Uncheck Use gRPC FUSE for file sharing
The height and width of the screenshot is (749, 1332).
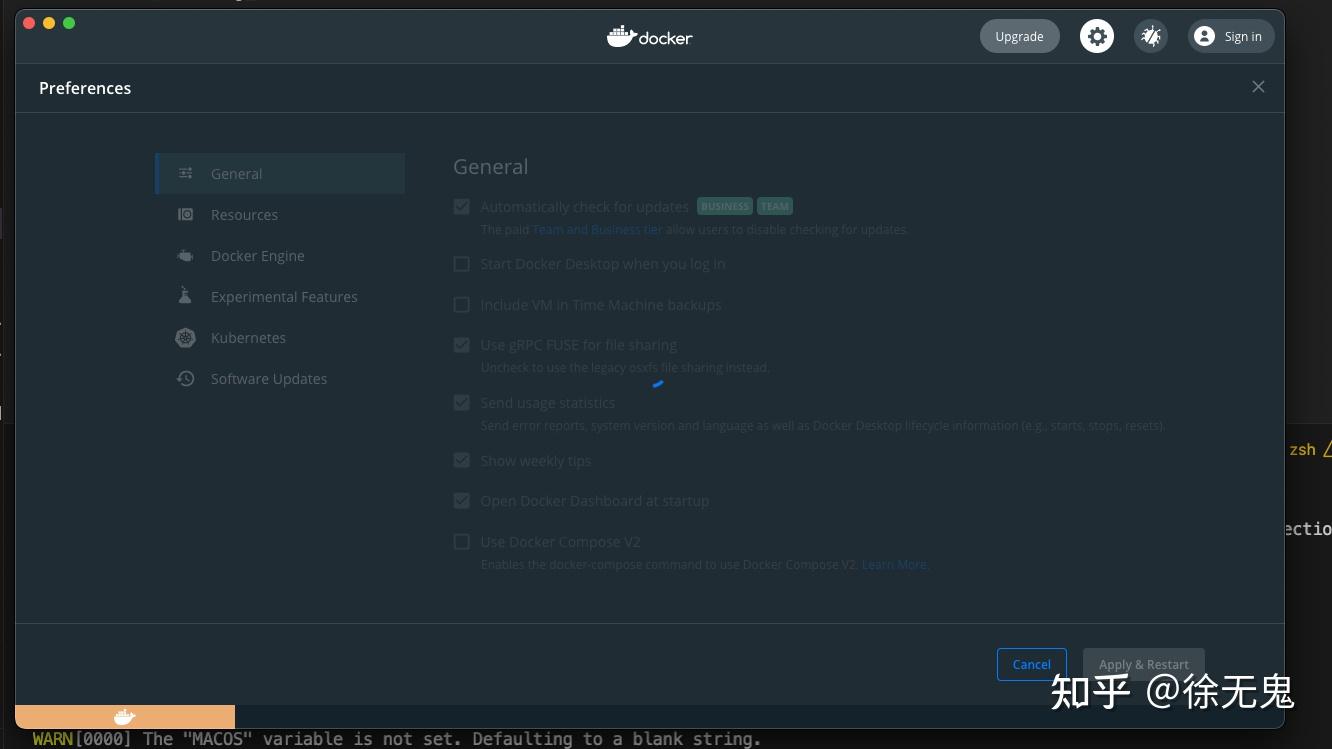(x=462, y=345)
